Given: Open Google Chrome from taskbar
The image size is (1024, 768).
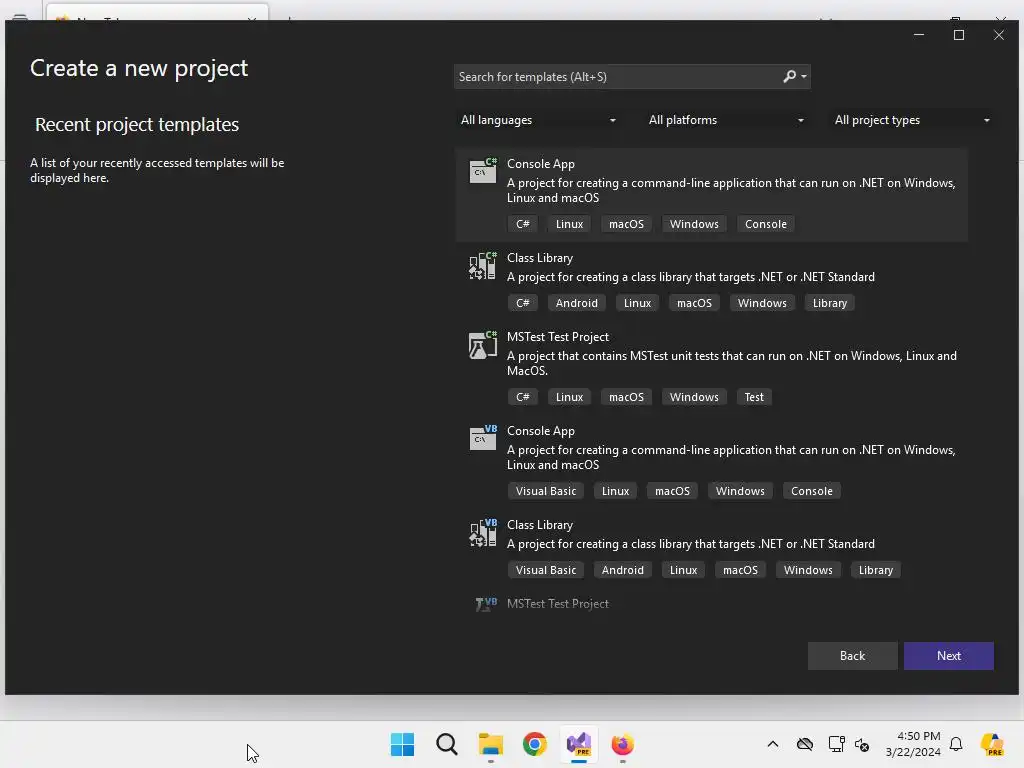Looking at the screenshot, I should point(534,744).
